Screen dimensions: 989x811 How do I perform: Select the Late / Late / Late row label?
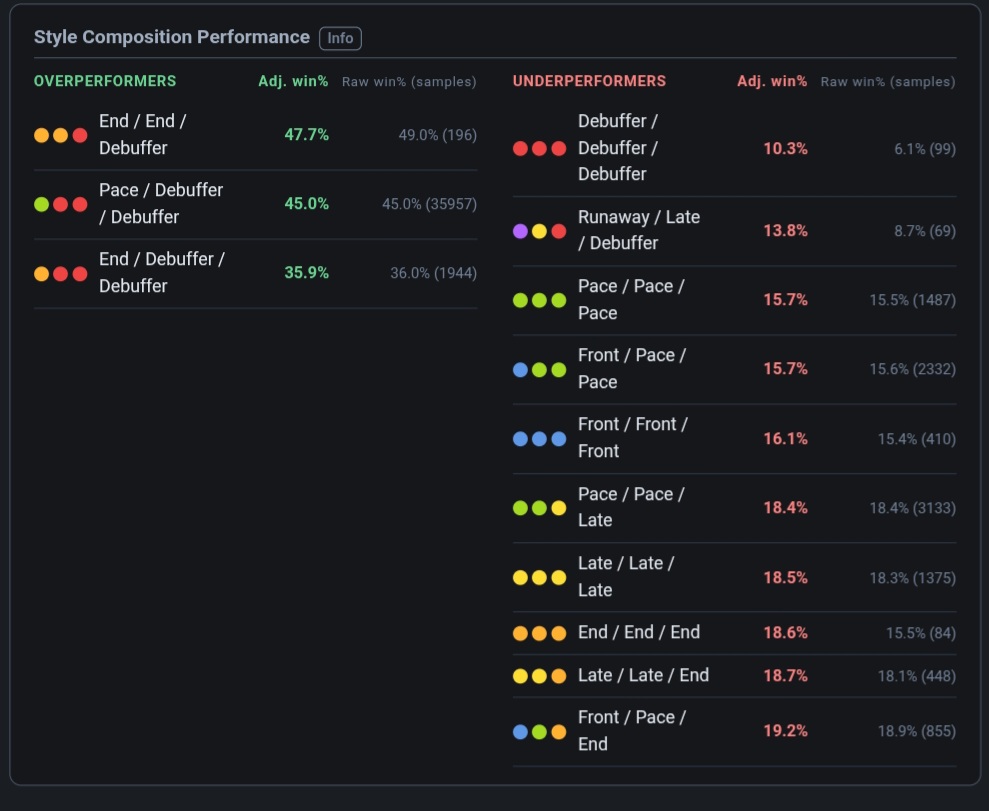pyautogui.click(x=626, y=576)
